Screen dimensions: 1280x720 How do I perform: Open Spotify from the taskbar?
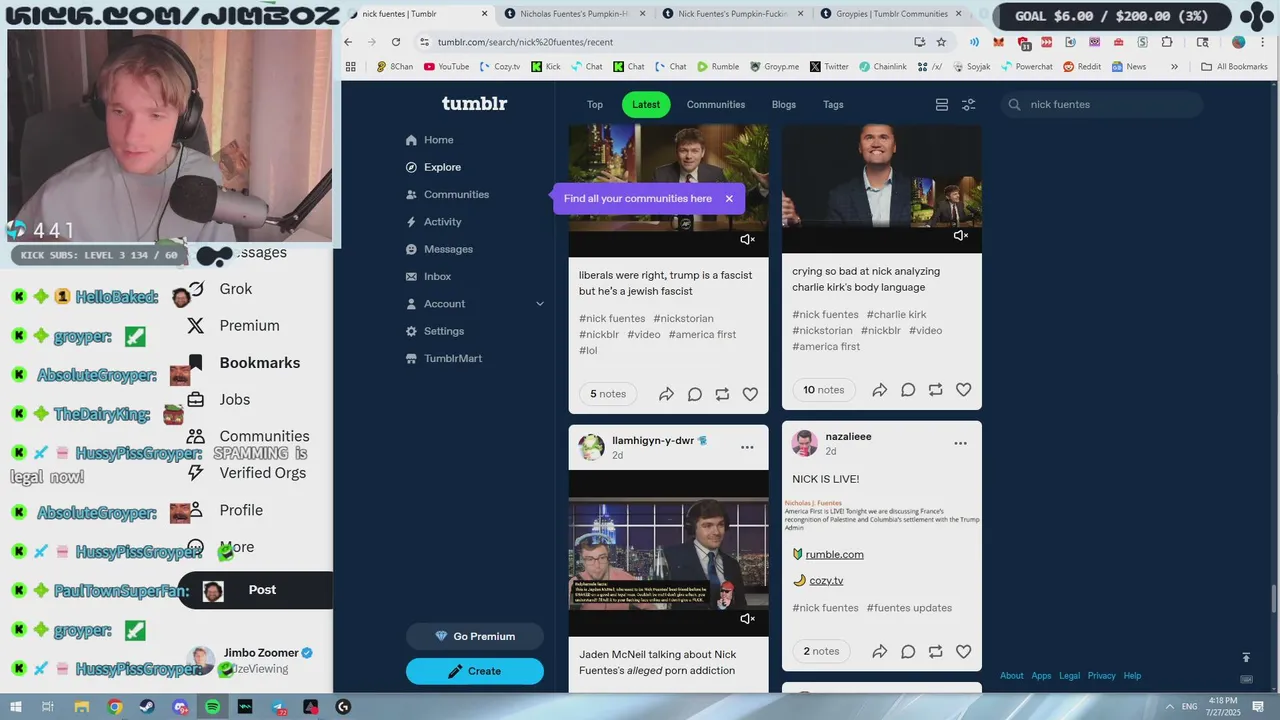pos(212,707)
